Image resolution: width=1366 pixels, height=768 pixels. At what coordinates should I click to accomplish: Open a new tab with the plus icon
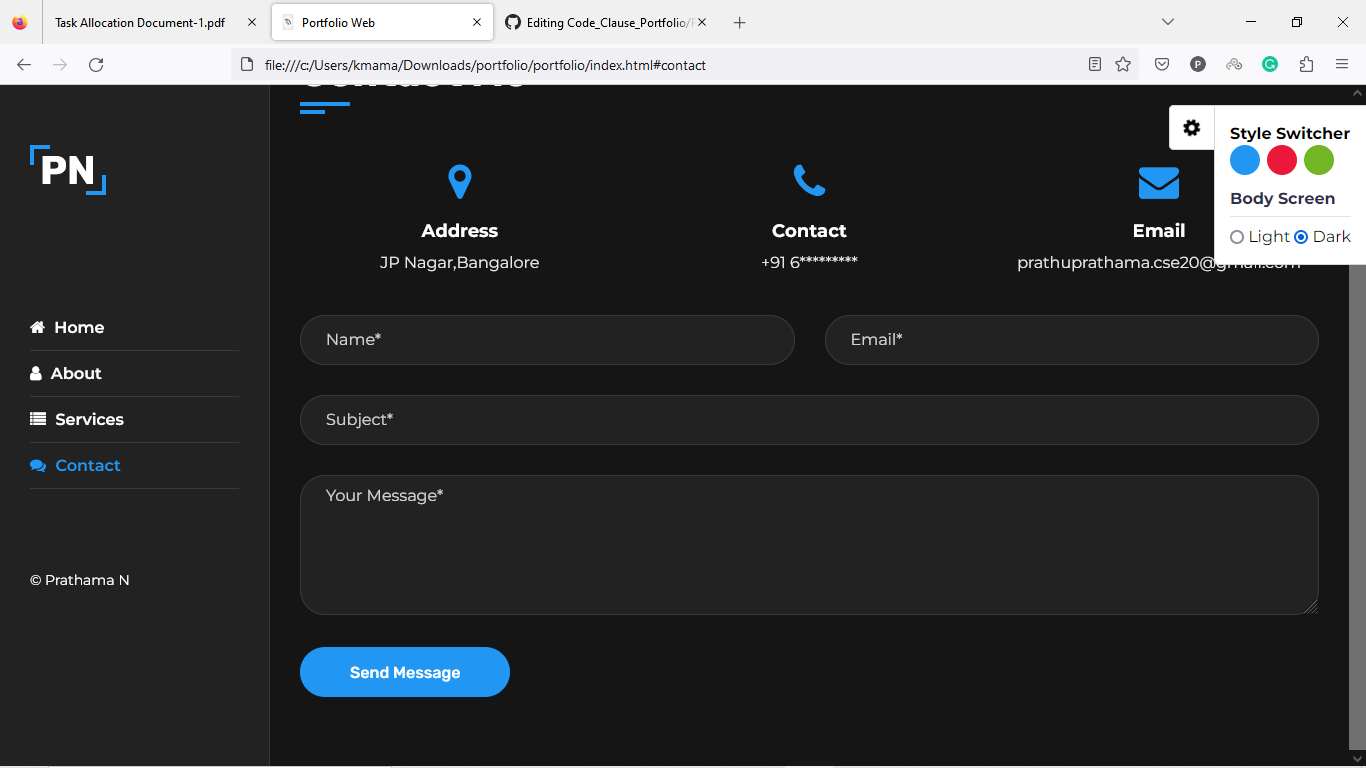pyautogui.click(x=739, y=22)
